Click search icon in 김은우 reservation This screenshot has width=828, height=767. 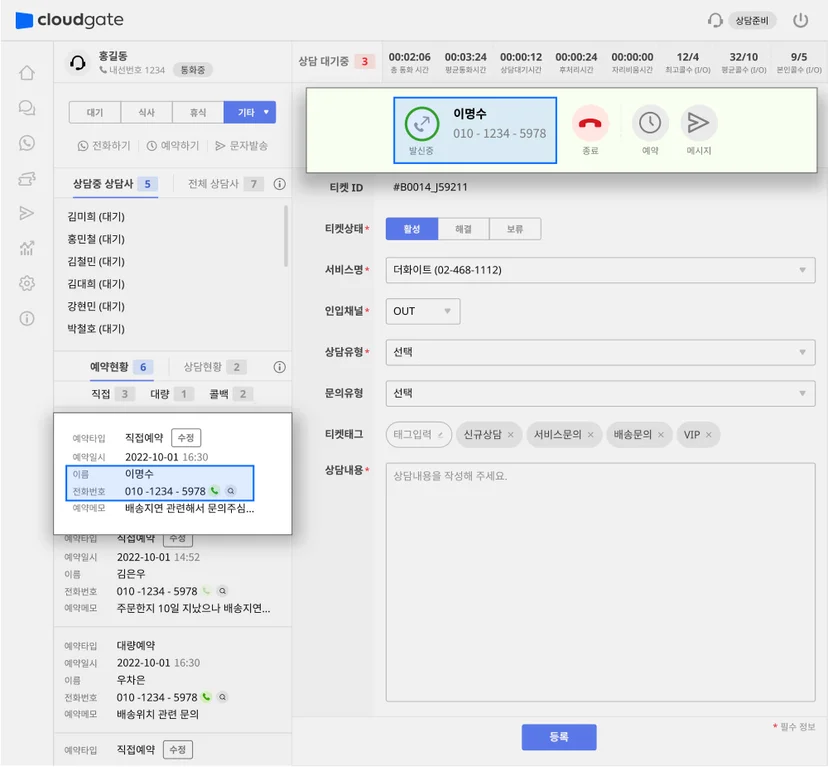click(222, 591)
